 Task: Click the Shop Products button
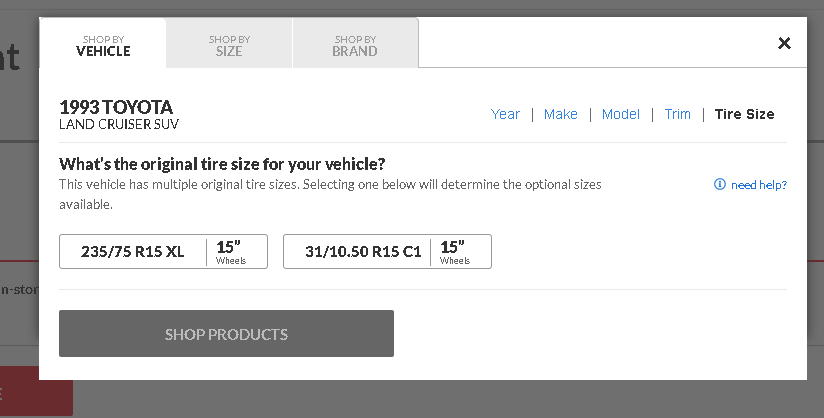click(x=226, y=333)
